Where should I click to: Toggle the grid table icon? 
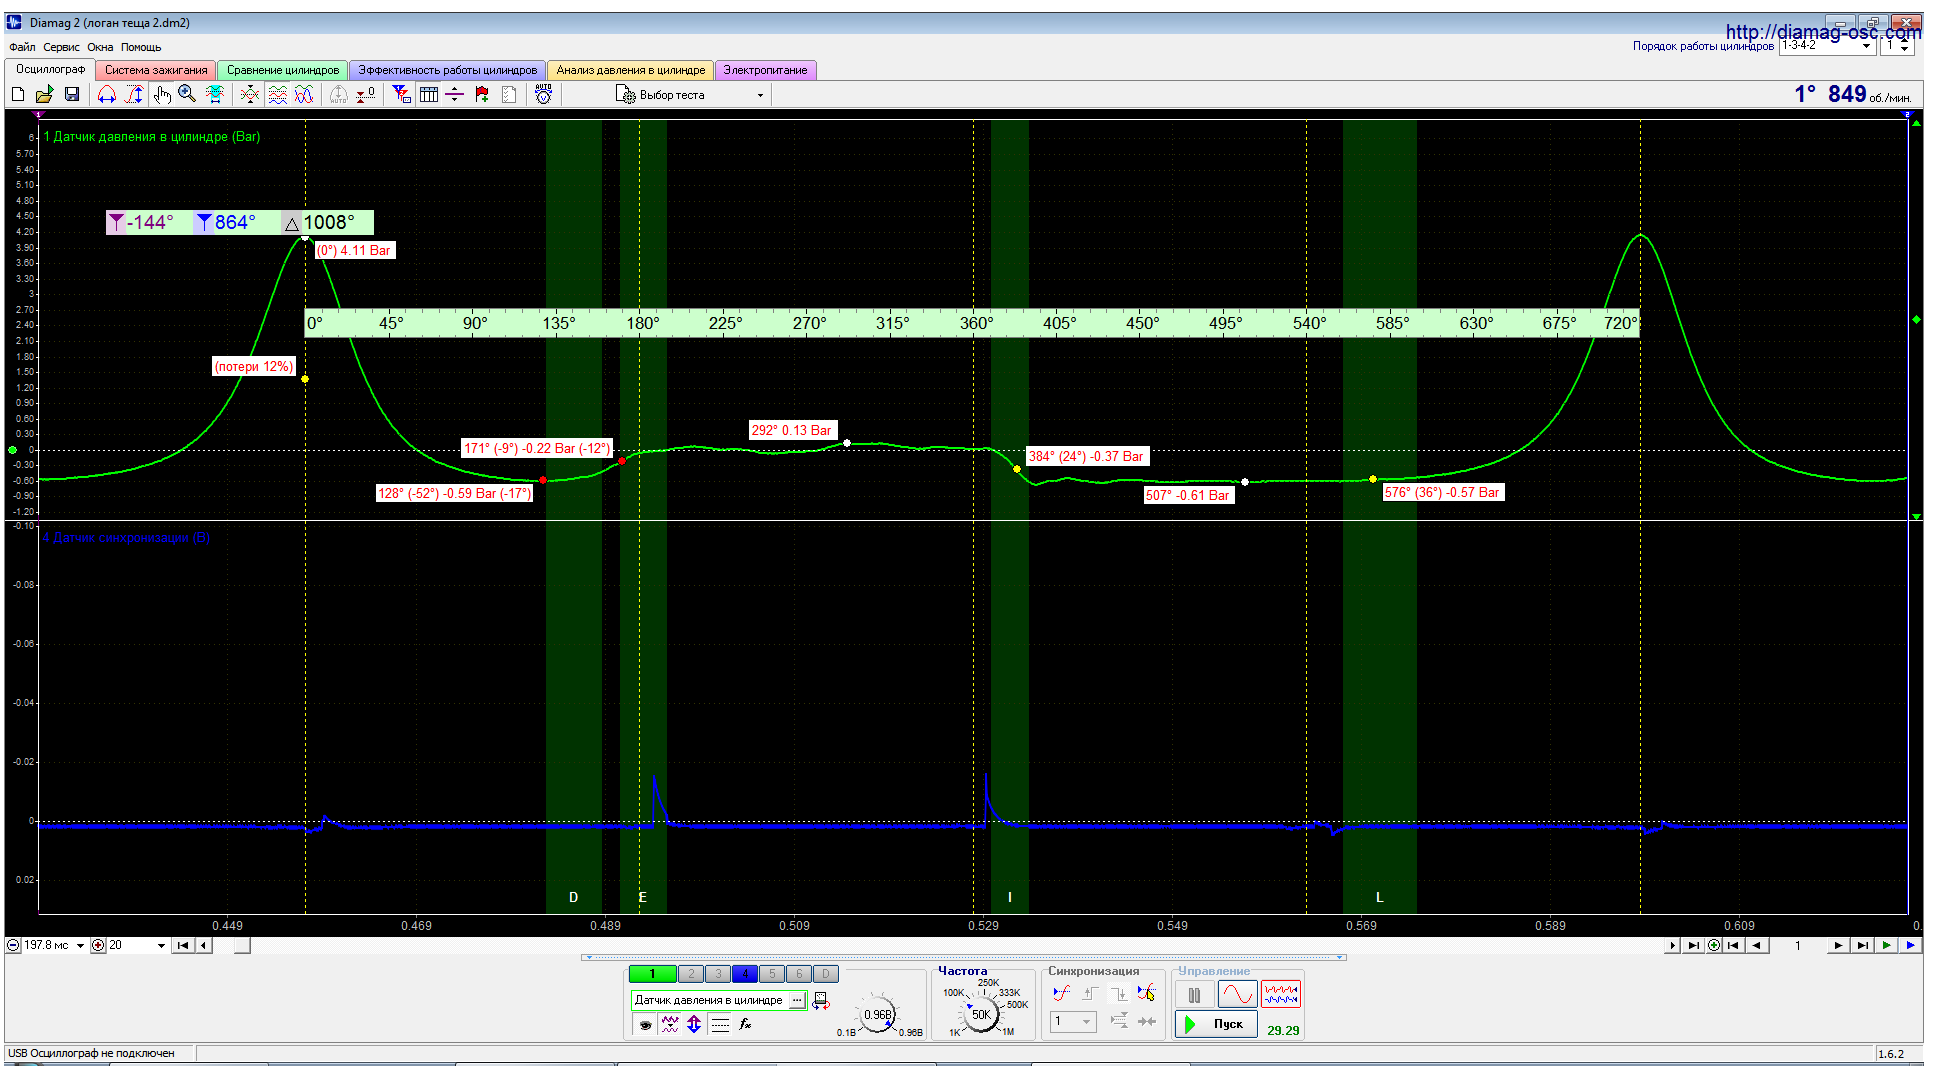(x=429, y=94)
